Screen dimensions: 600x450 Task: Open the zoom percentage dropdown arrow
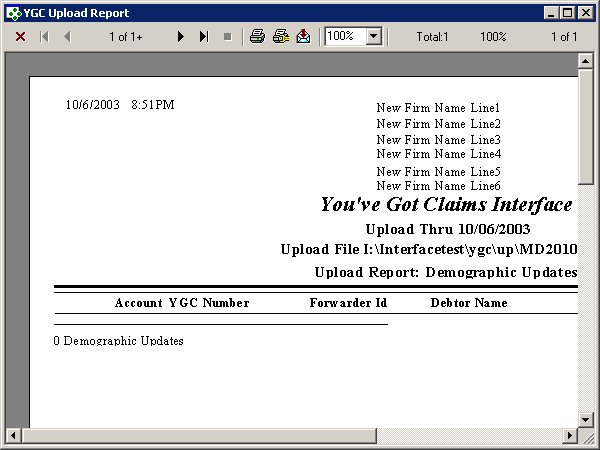[374, 36]
